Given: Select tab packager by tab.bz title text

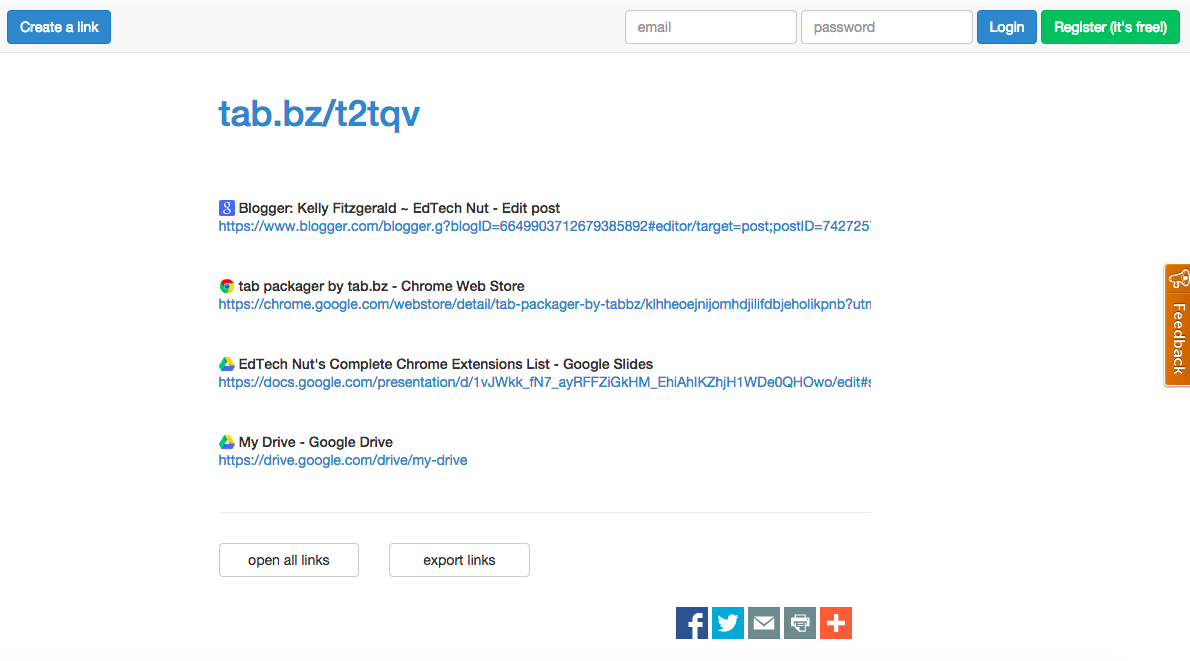Looking at the screenshot, I should click(x=382, y=286).
